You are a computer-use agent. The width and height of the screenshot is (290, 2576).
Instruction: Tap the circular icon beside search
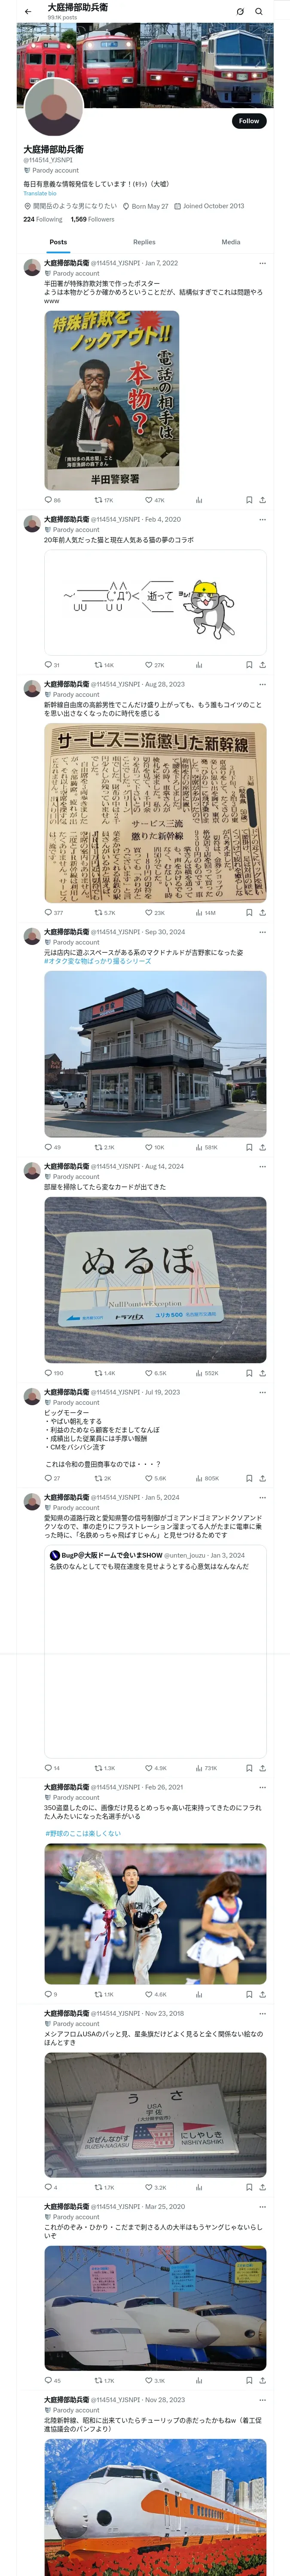coord(240,12)
